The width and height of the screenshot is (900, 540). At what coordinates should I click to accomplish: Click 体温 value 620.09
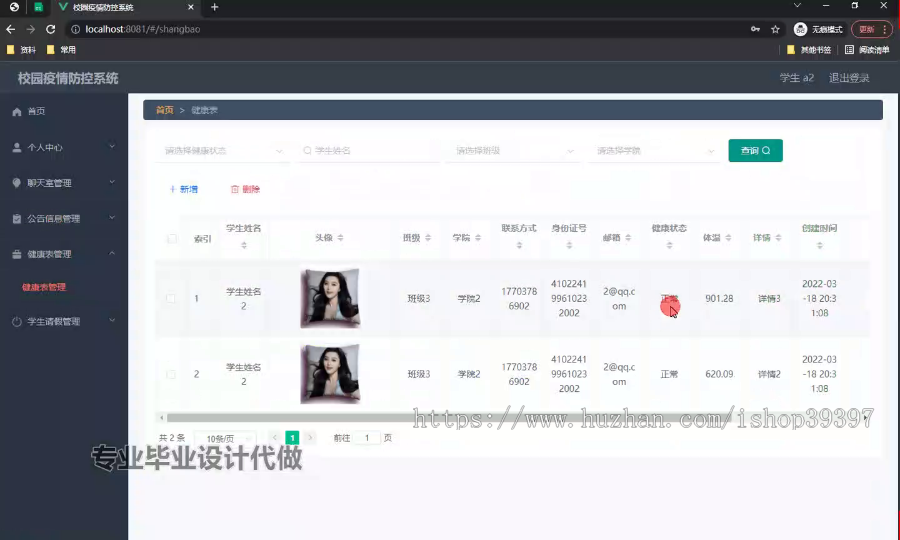tap(719, 374)
